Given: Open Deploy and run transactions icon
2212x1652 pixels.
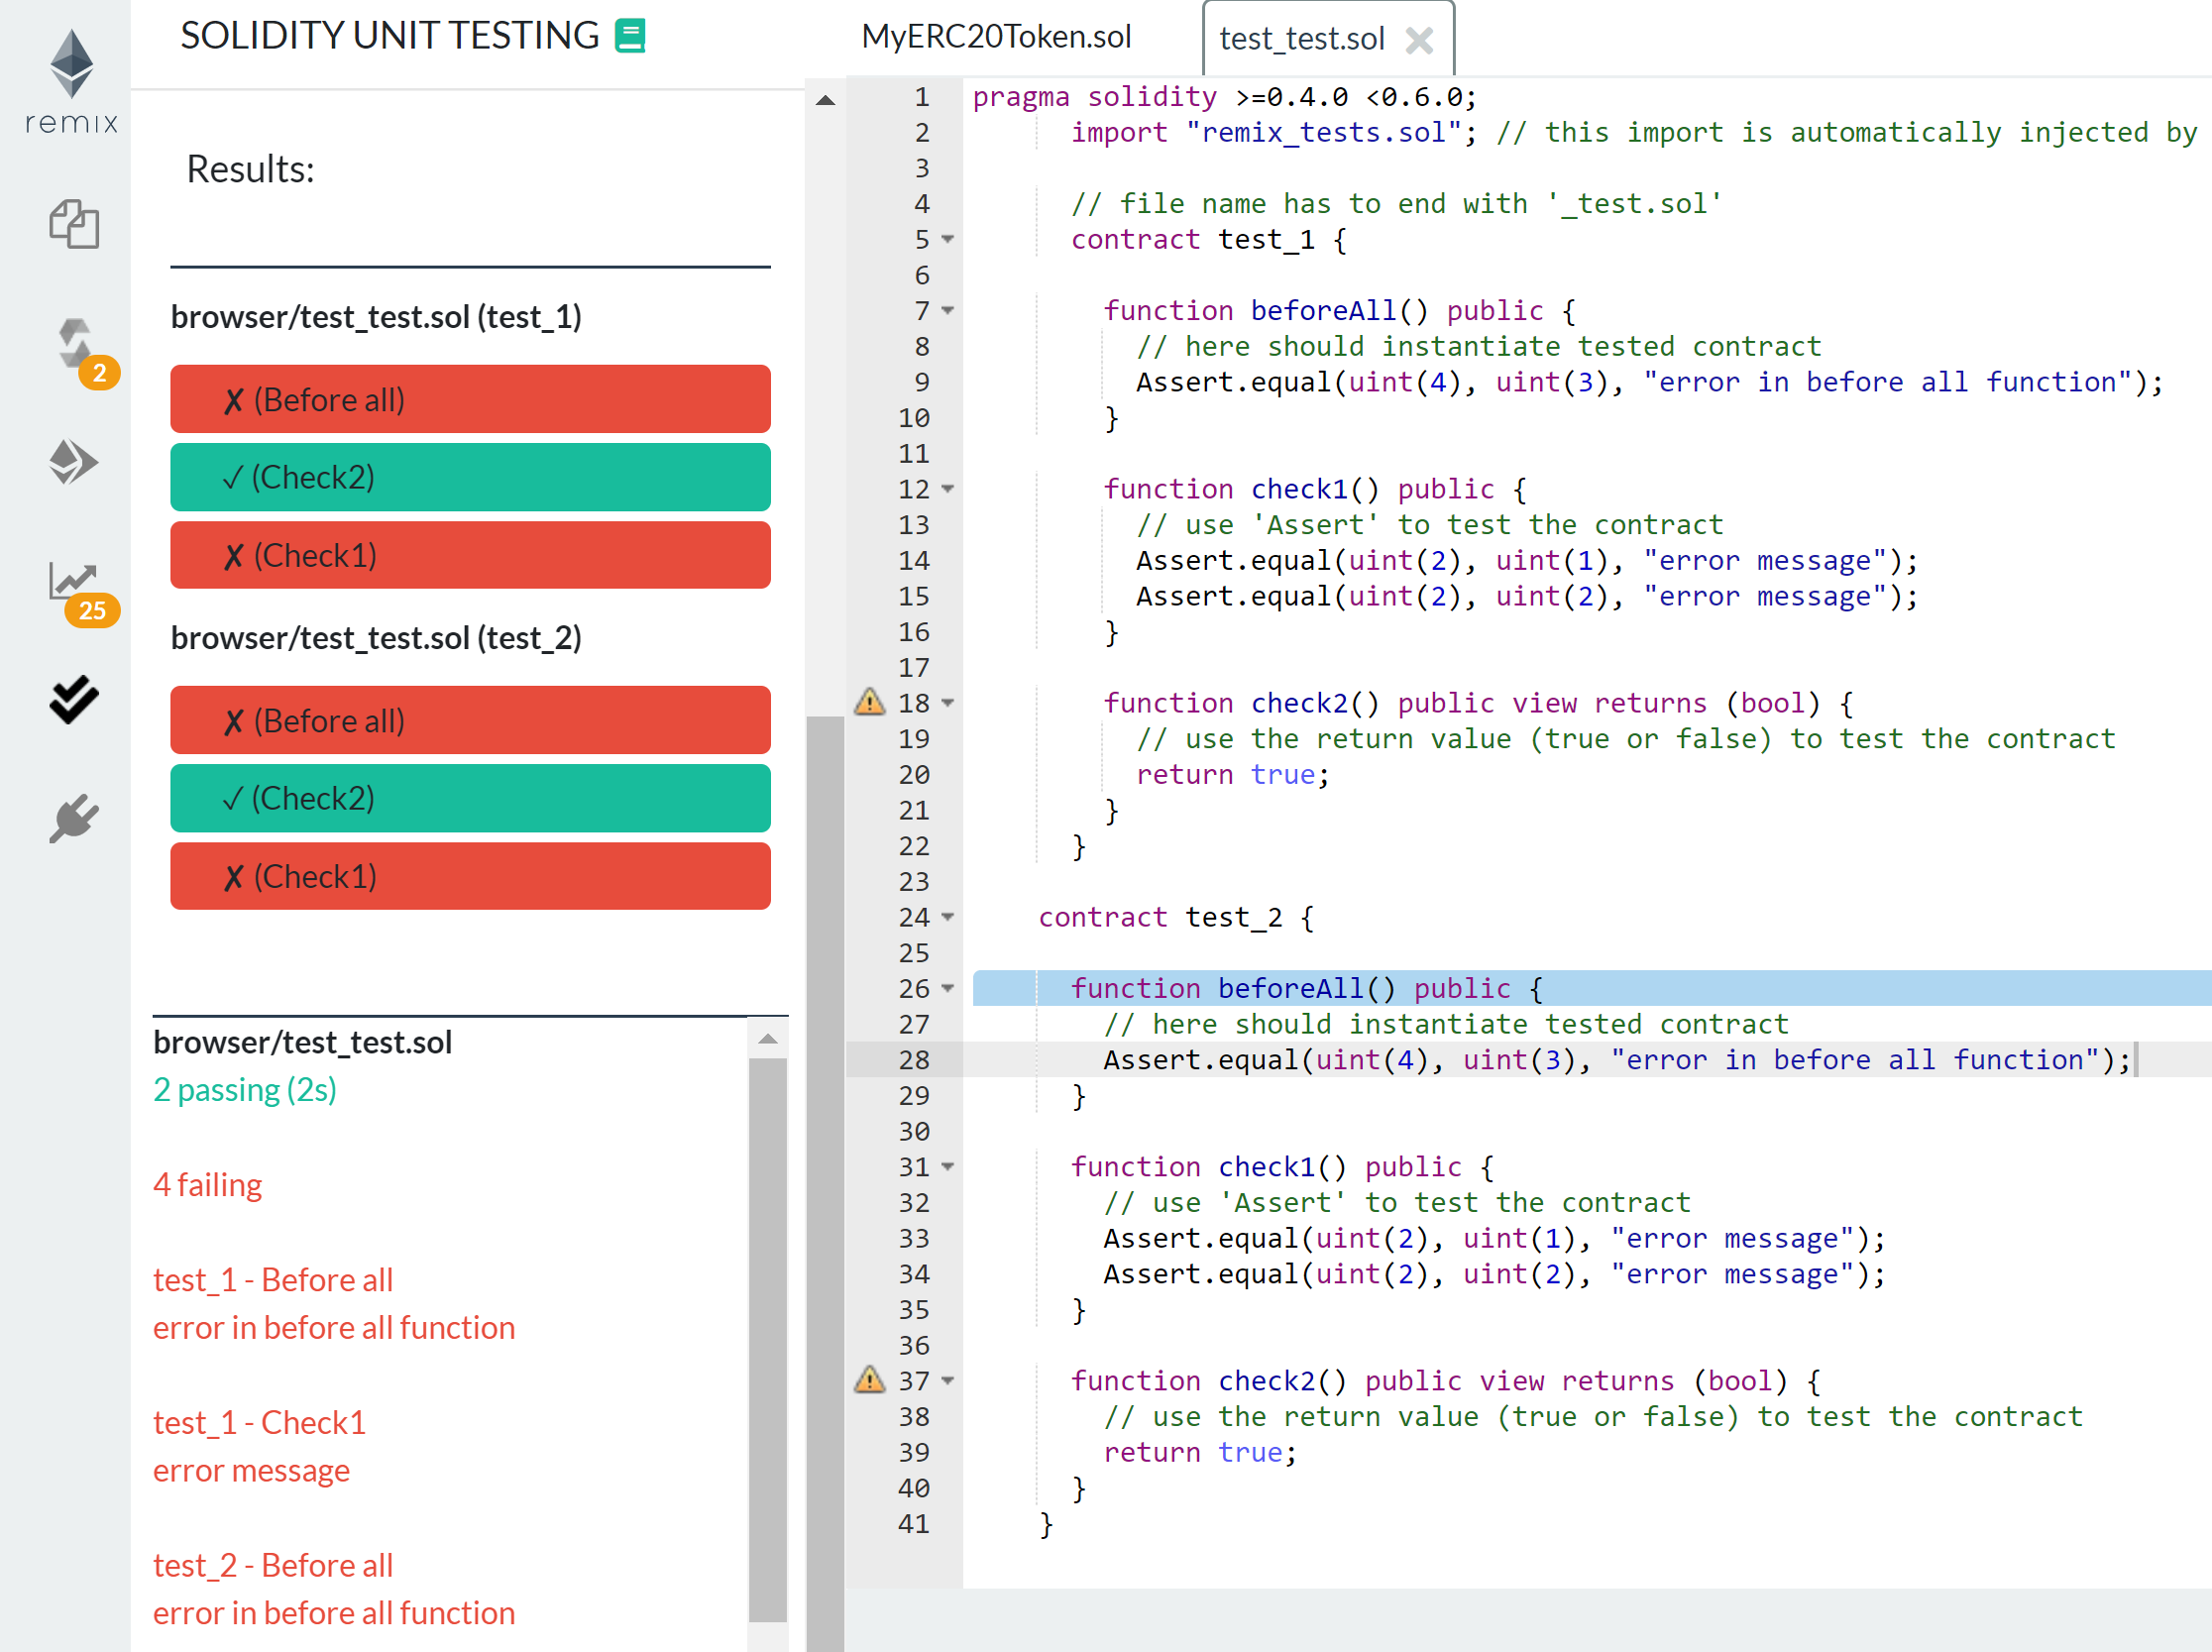Looking at the screenshot, I should pyautogui.click(x=73, y=462).
